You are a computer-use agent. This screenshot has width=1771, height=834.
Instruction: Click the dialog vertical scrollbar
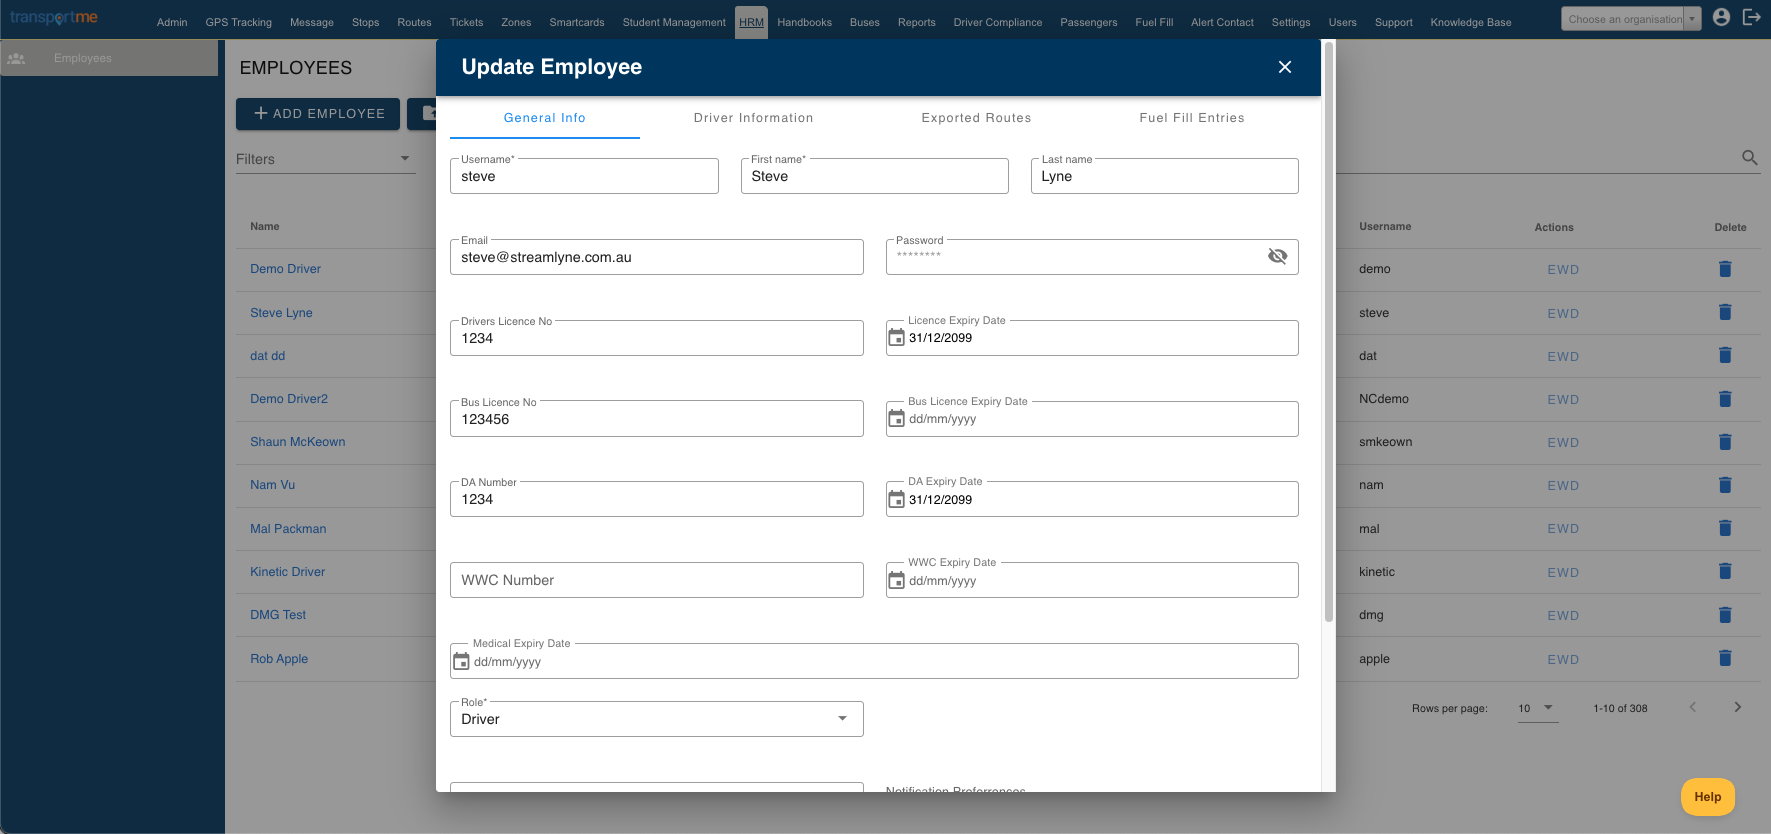coord(1329,332)
